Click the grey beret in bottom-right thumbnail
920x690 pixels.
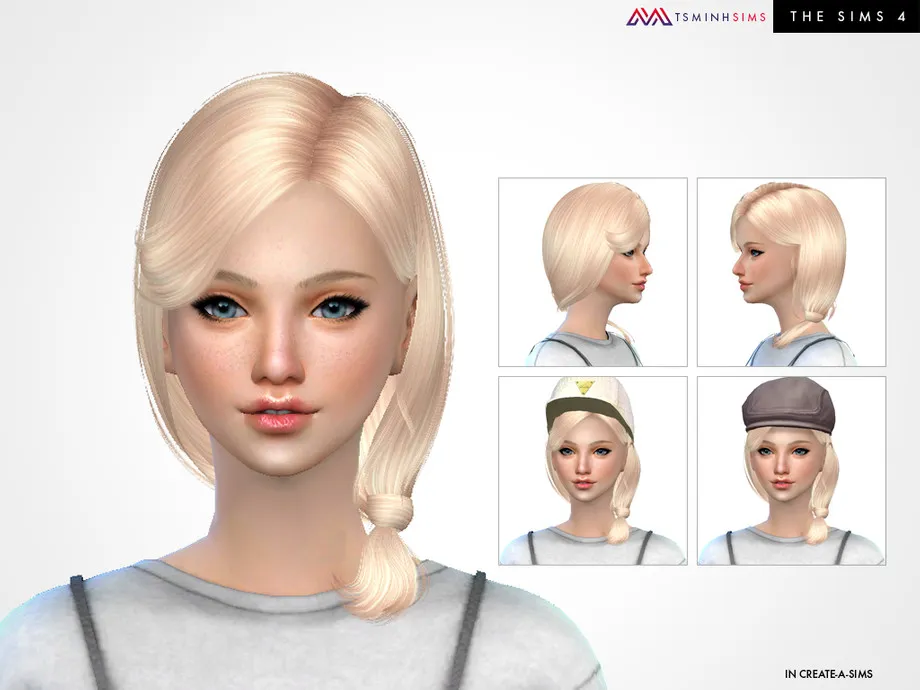pyautogui.click(x=787, y=407)
